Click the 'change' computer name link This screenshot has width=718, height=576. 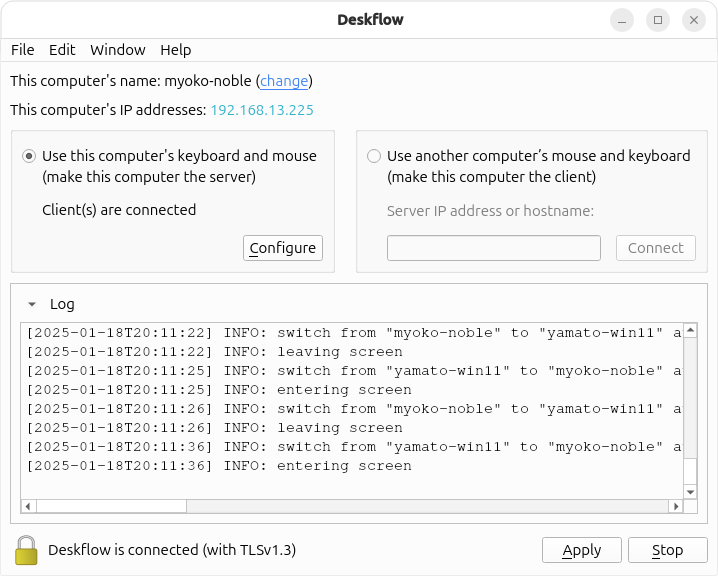coord(284,81)
